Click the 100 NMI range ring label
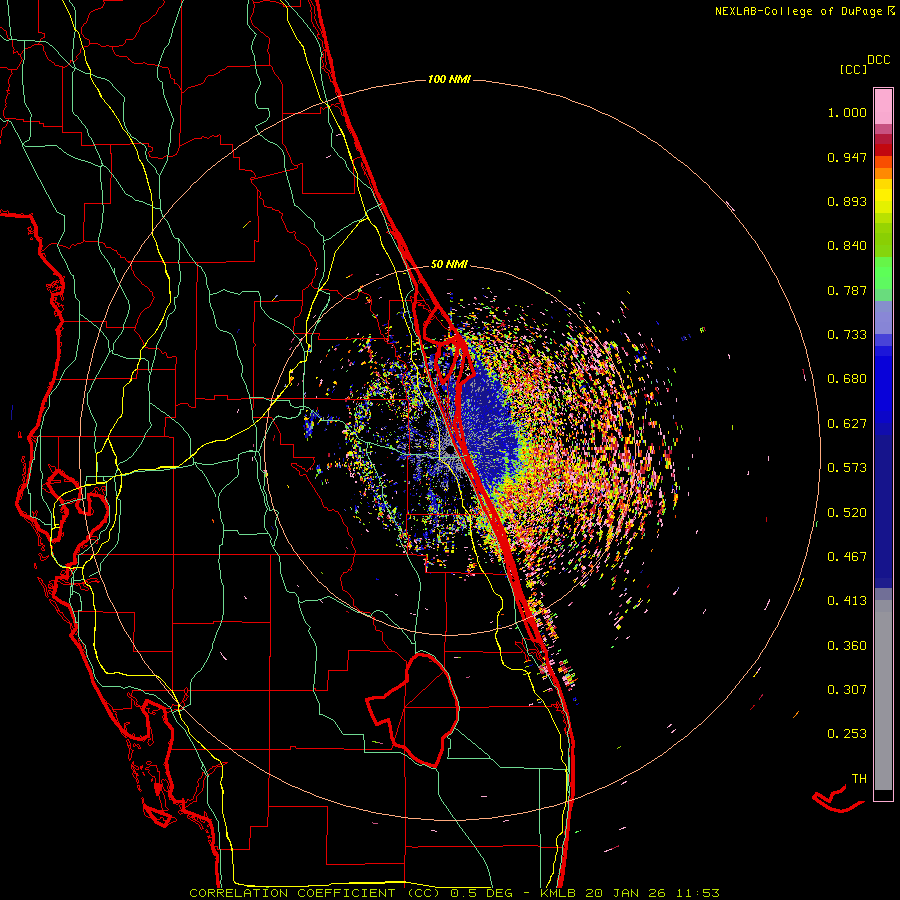 click(x=449, y=79)
